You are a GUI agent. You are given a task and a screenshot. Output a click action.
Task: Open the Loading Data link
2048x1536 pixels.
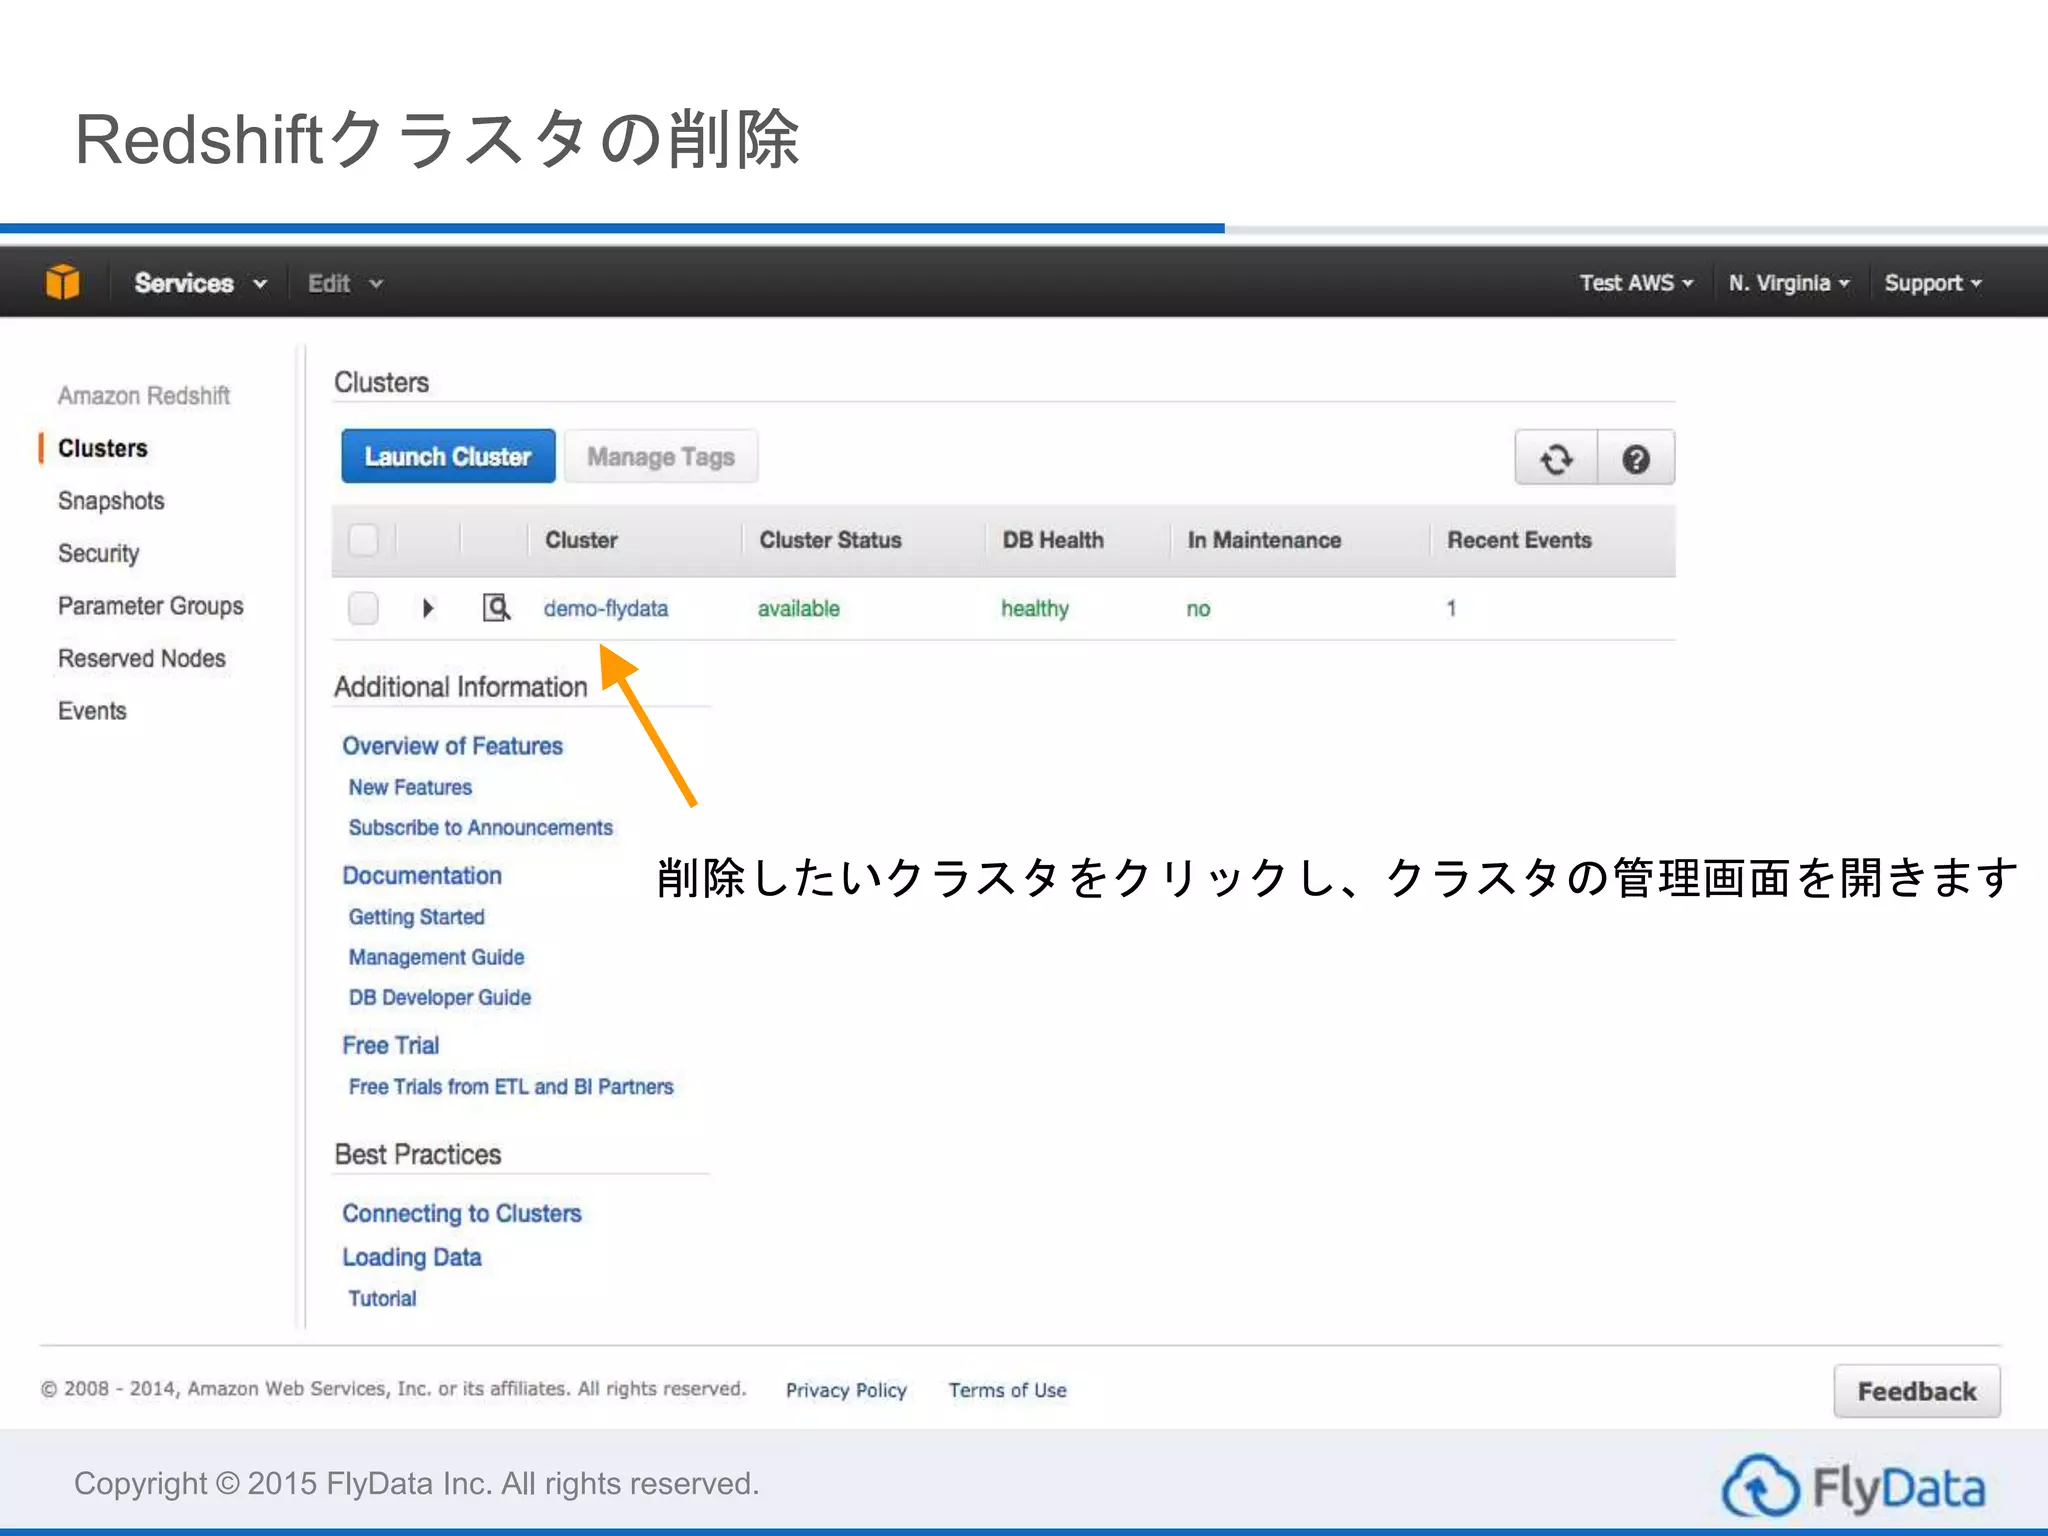(x=412, y=1257)
